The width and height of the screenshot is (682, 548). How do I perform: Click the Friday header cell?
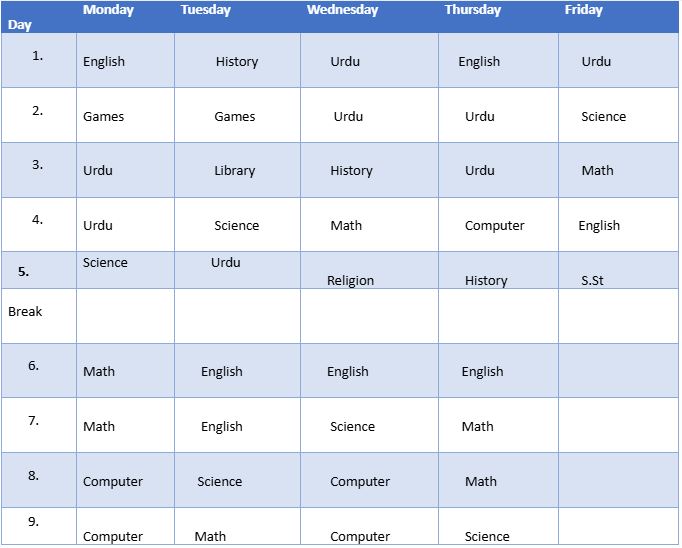coord(619,17)
